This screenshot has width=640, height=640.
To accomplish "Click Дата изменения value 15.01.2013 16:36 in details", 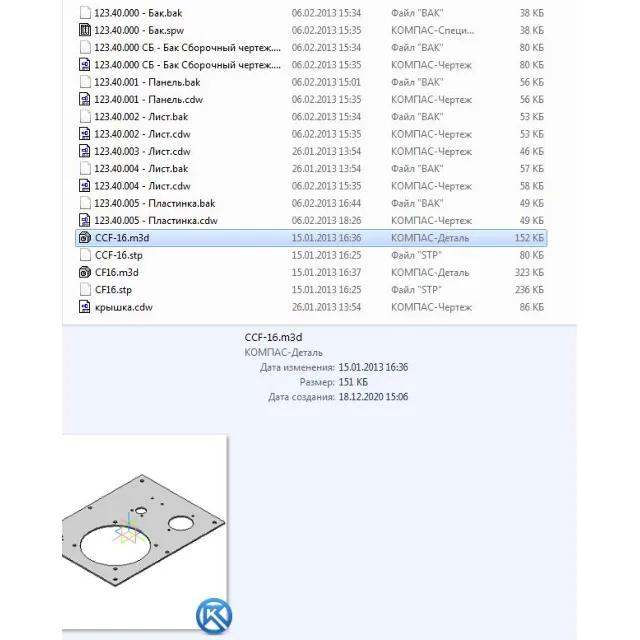I will pyautogui.click(x=373, y=367).
